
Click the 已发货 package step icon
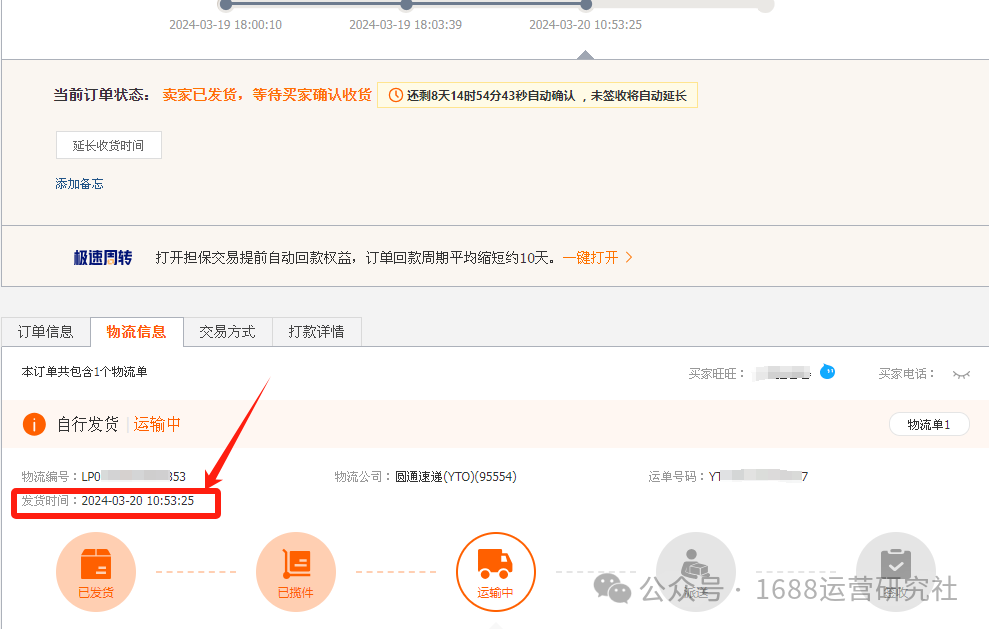tap(96, 572)
